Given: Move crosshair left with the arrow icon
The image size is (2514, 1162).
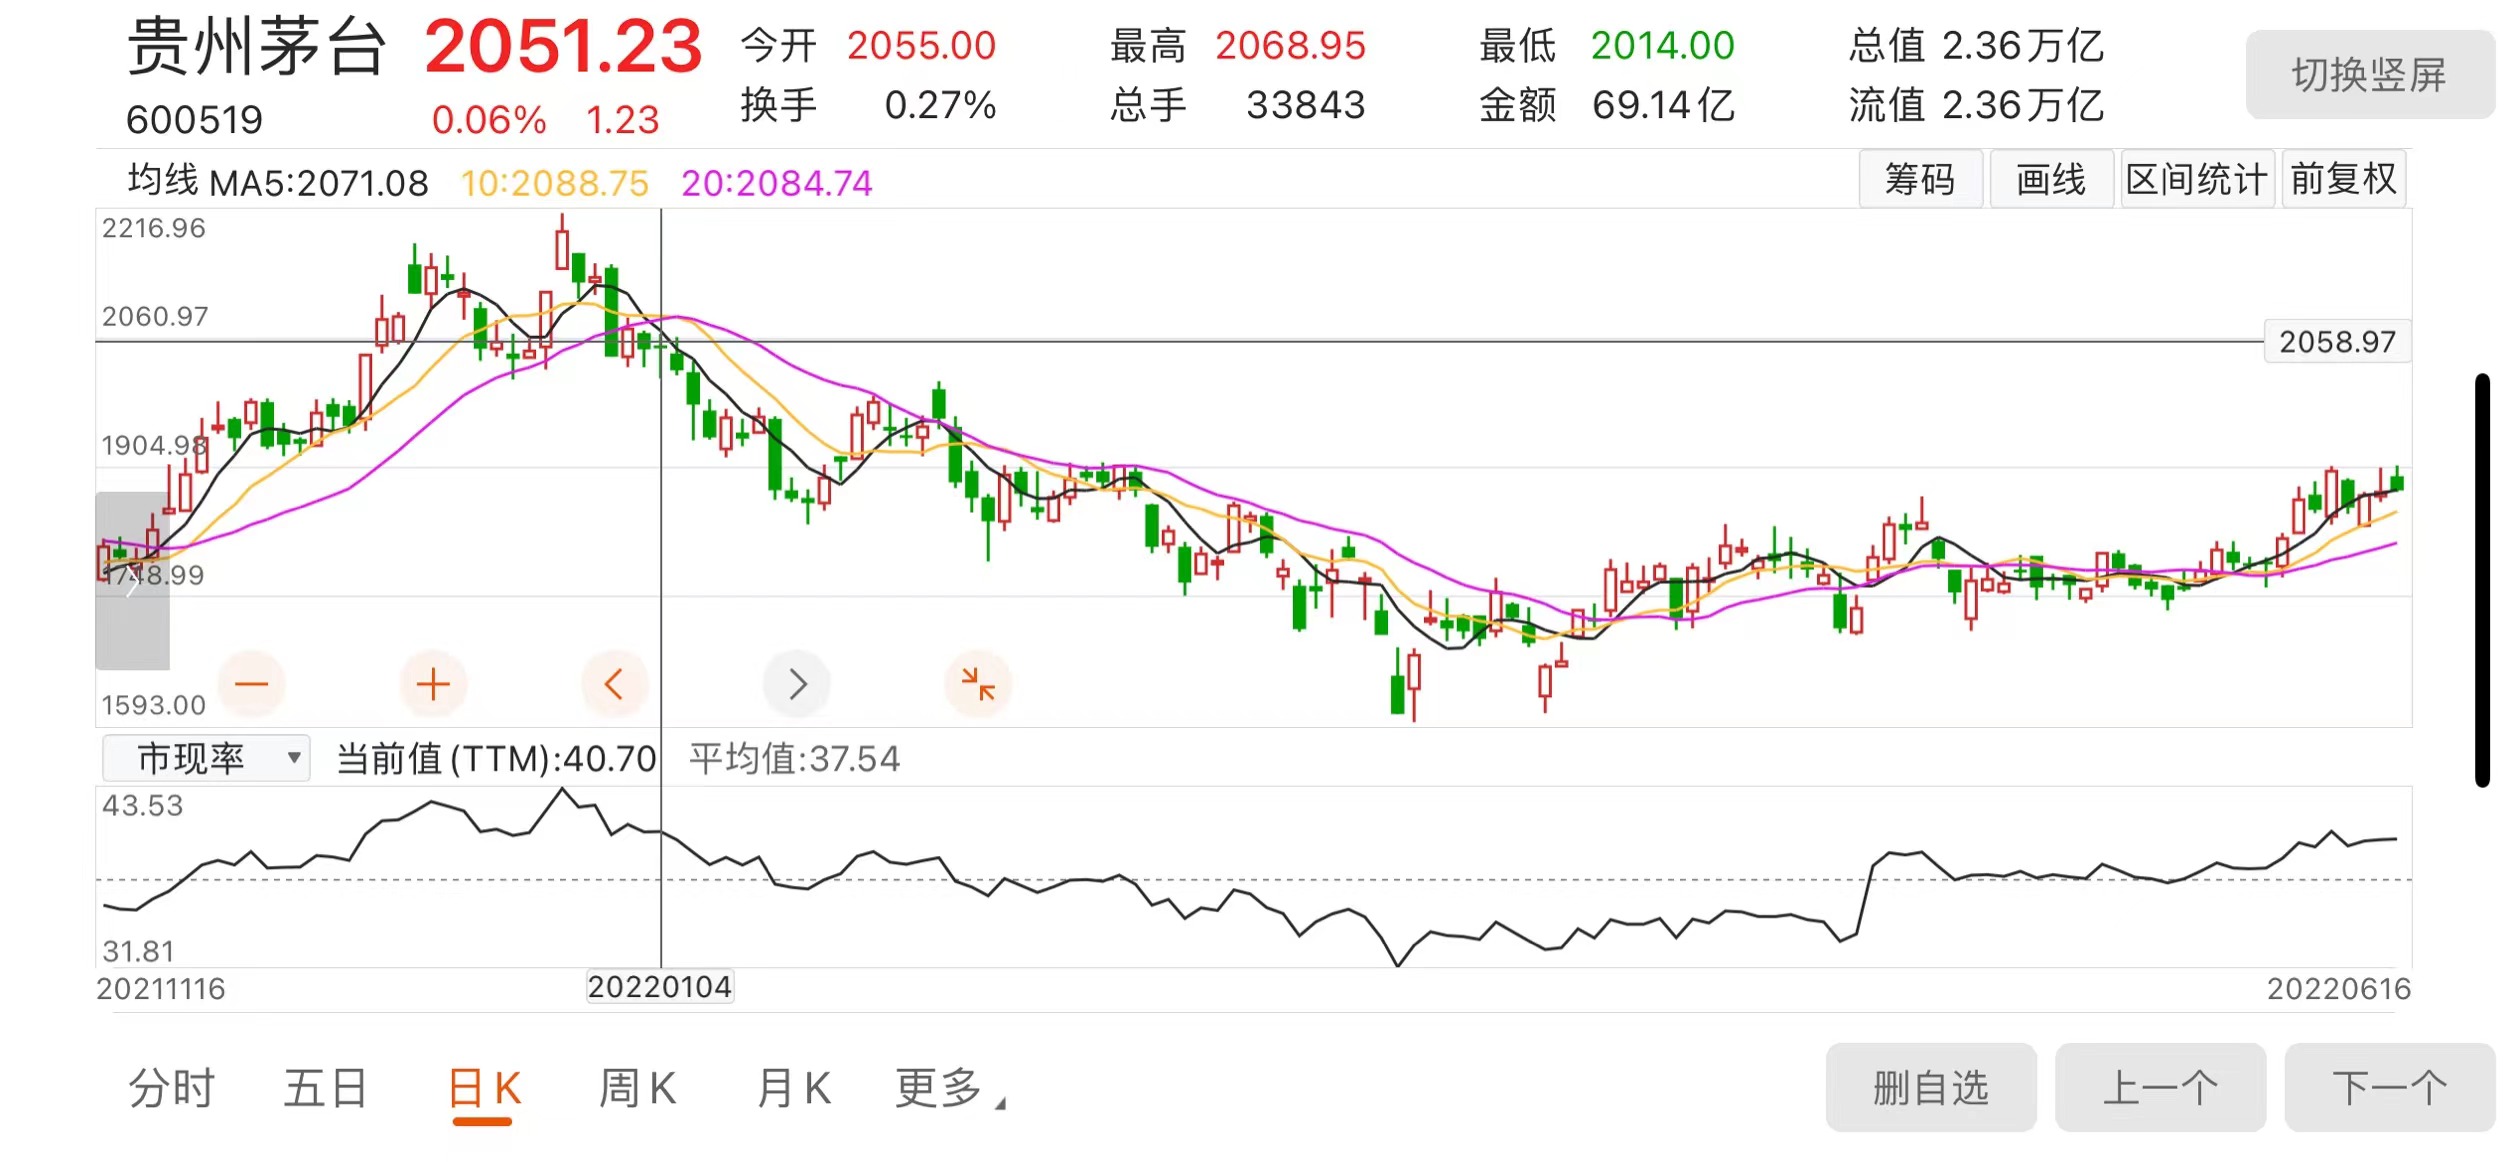Looking at the screenshot, I should pyautogui.click(x=614, y=684).
